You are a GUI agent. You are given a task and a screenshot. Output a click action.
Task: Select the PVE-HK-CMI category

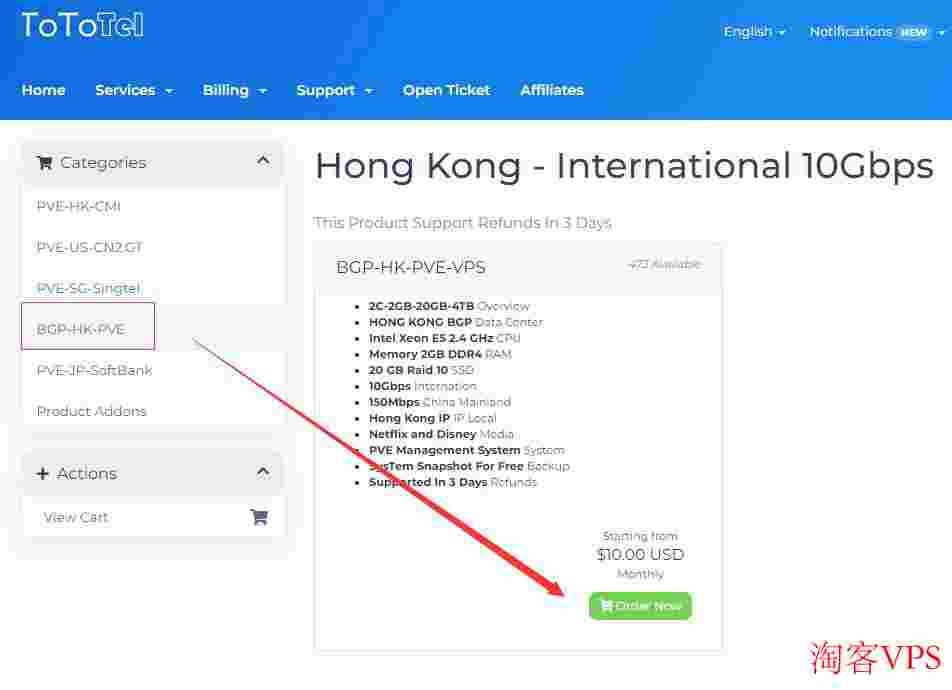[x=153, y=207]
